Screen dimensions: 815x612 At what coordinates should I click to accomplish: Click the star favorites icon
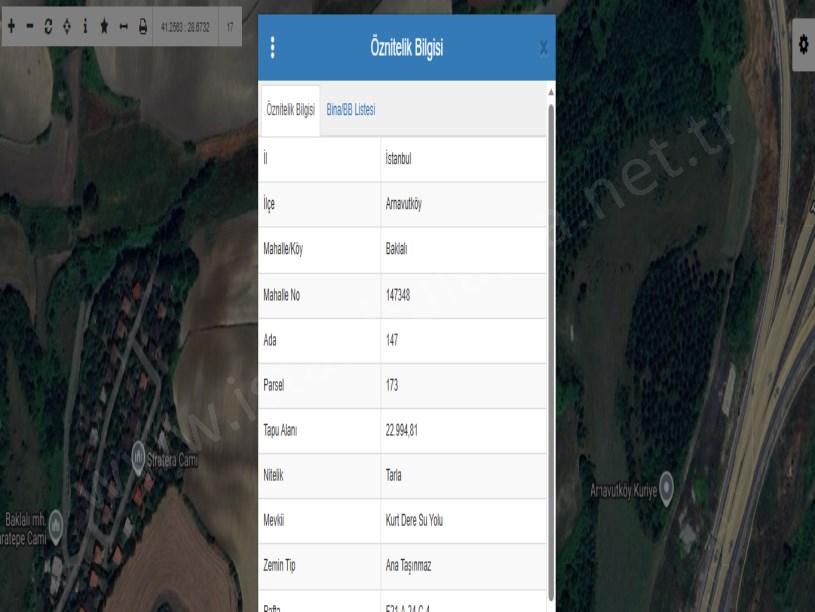[104, 25]
